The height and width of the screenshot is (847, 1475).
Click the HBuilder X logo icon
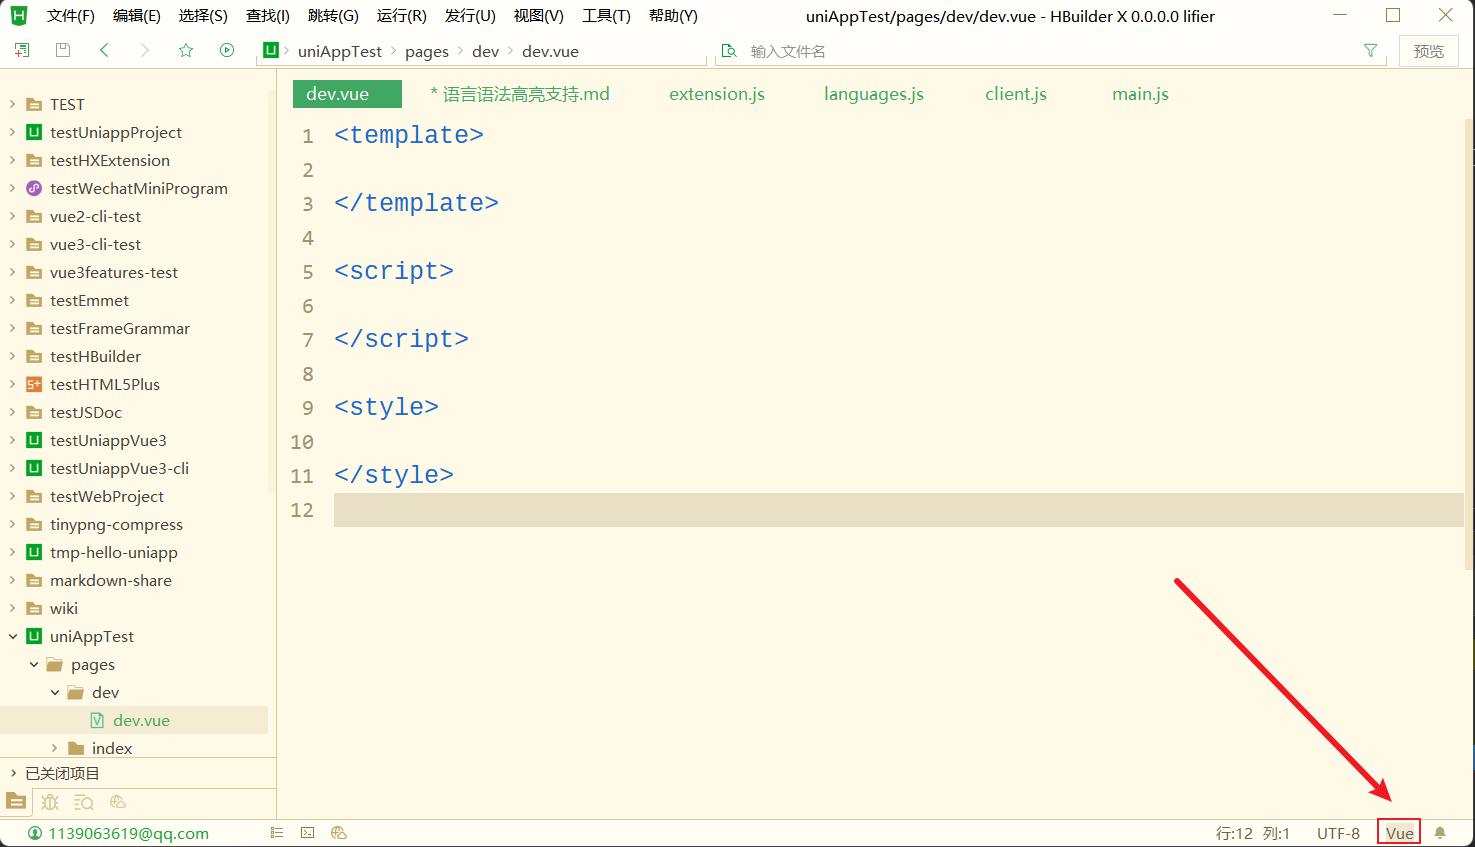pyautogui.click(x=19, y=15)
